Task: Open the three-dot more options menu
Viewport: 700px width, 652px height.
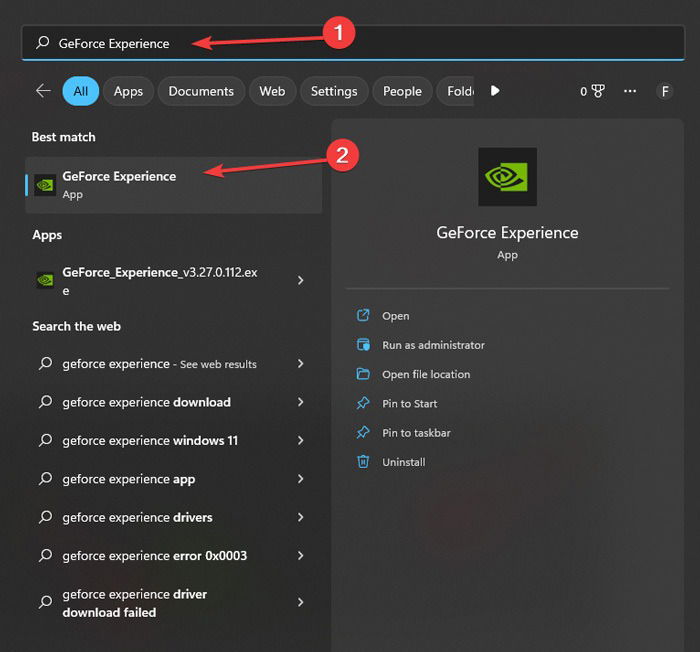Action: pos(630,91)
